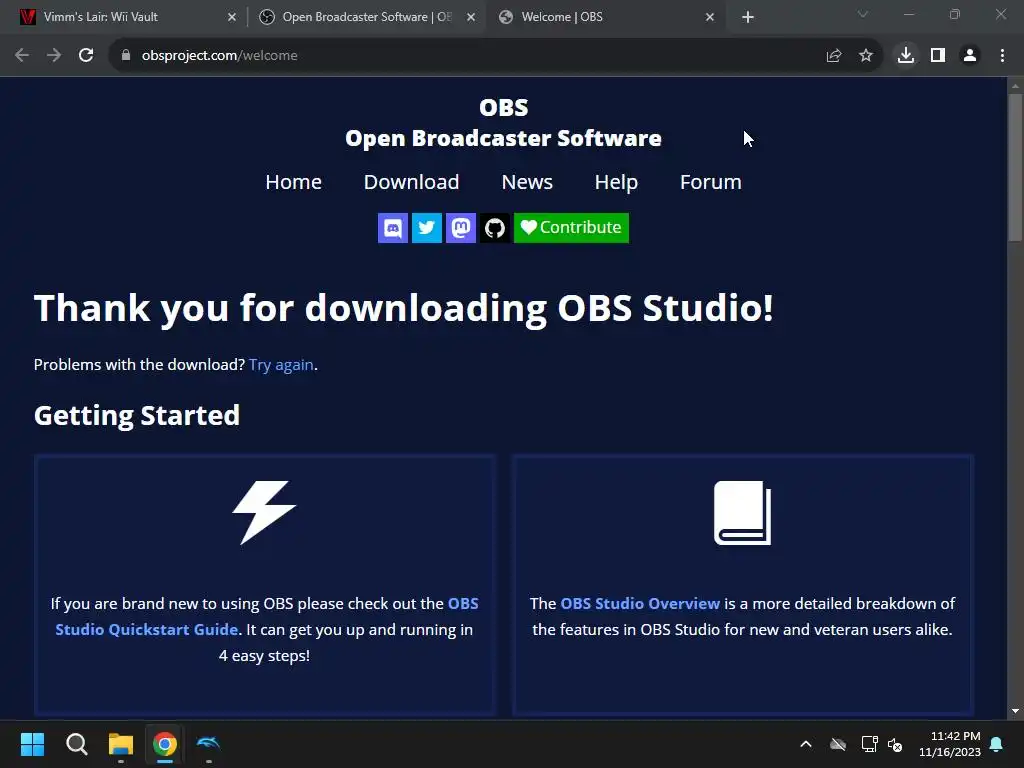Image resolution: width=1024 pixels, height=768 pixels.
Task: Click the green Contribute button
Action: click(571, 228)
